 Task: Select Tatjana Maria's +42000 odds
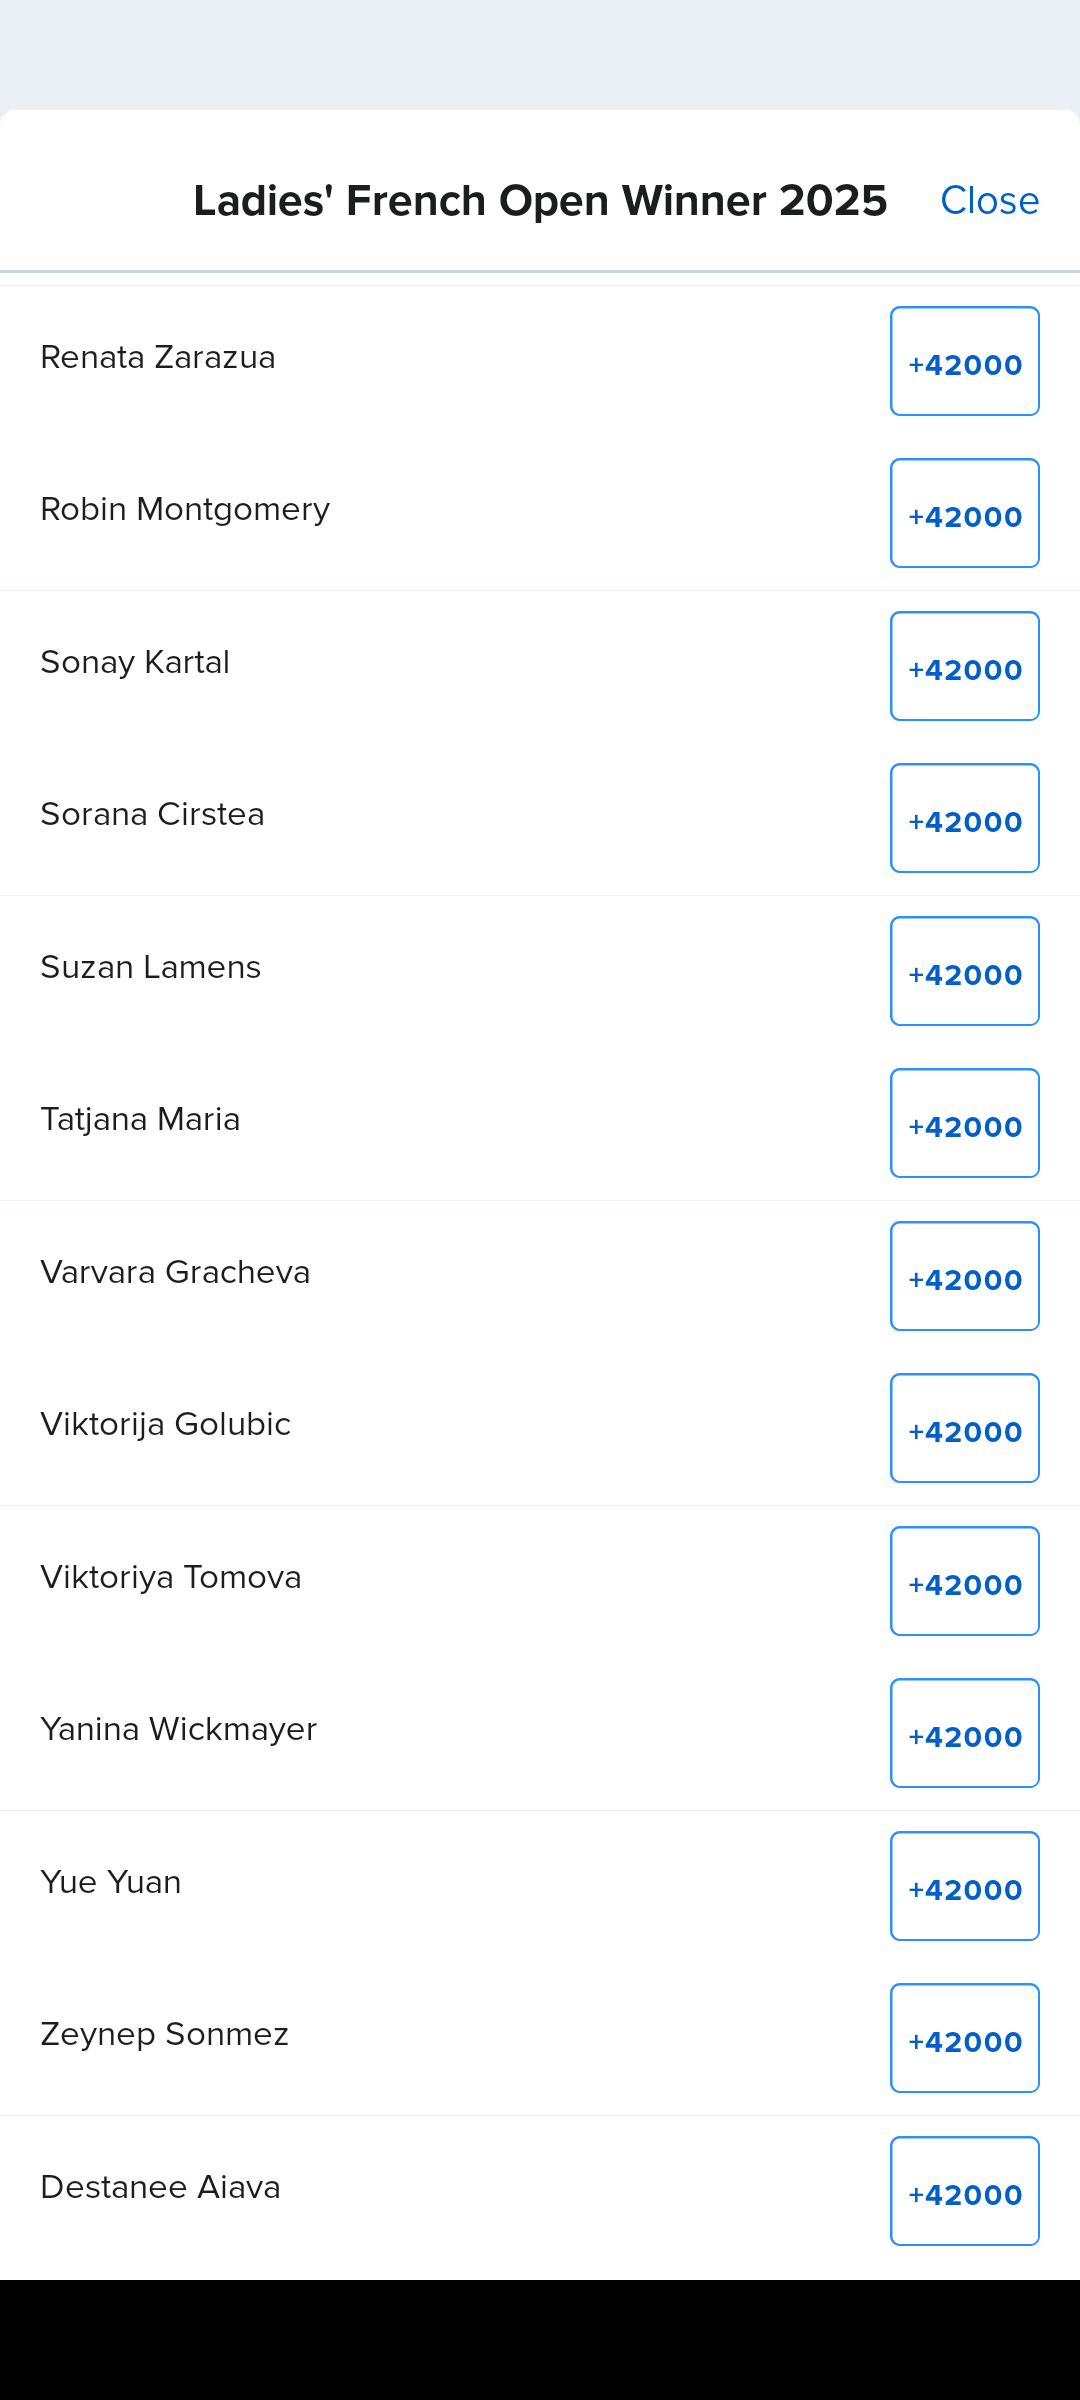[x=964, y=1123]
